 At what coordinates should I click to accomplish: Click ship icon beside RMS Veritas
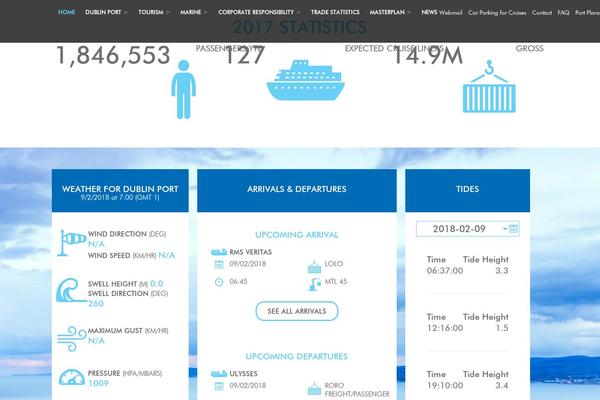[219, 252]
